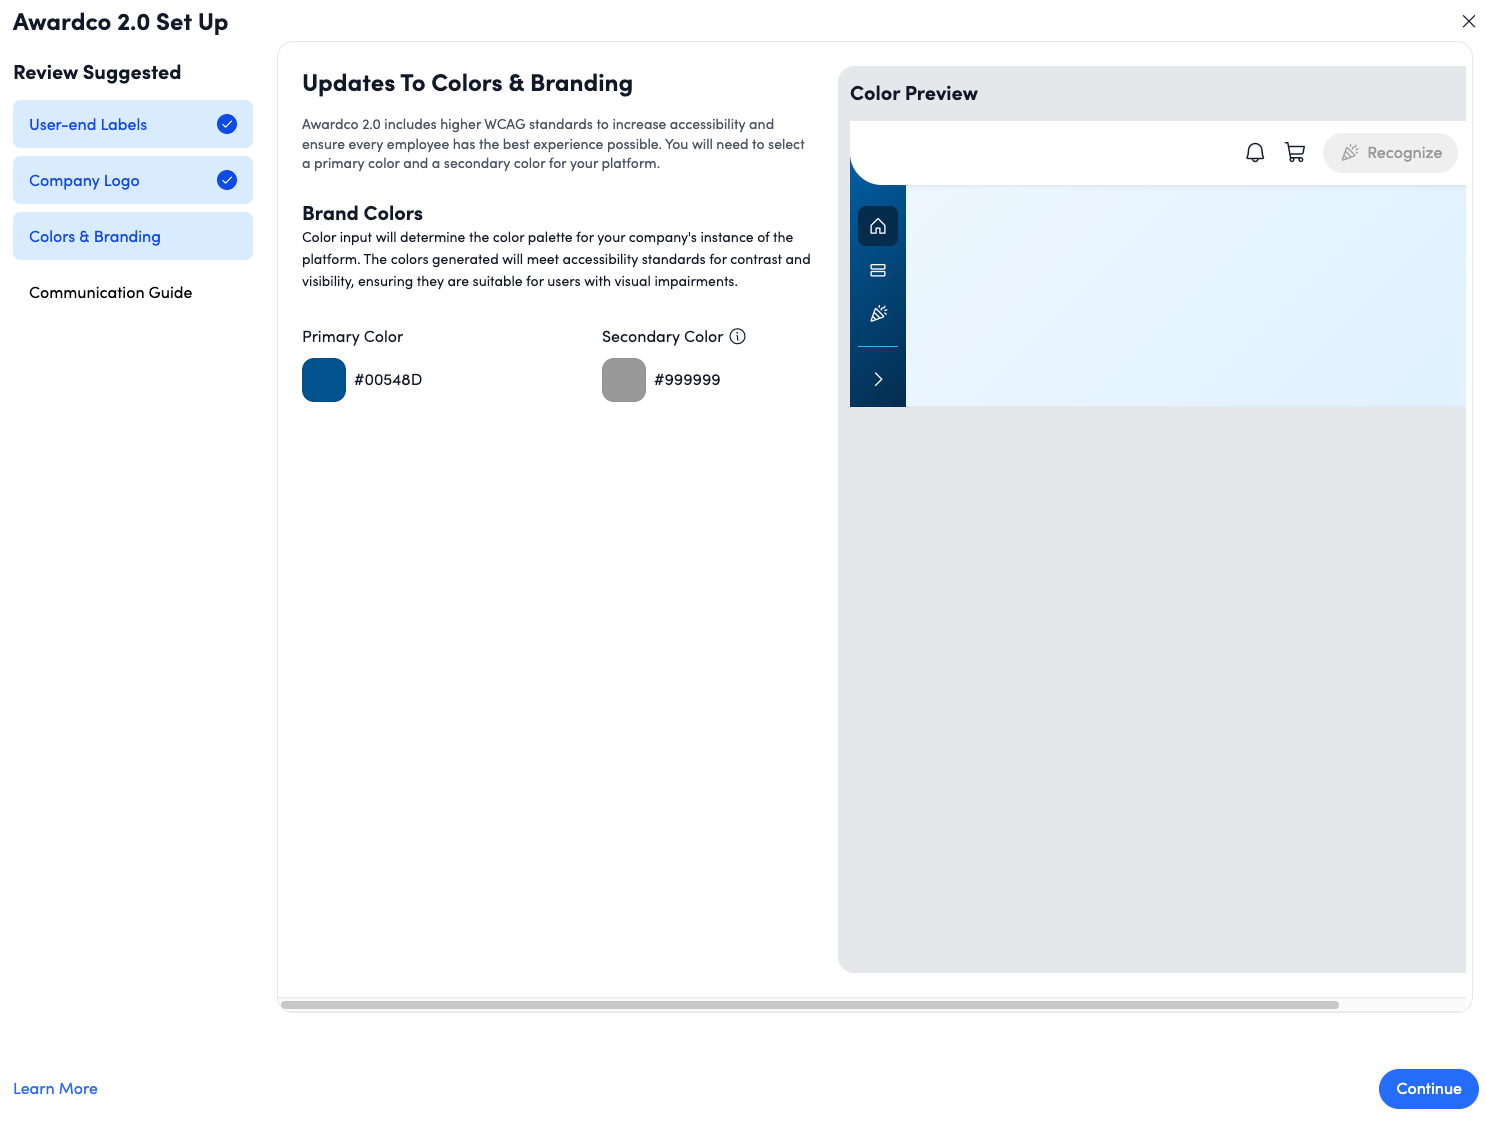Click the Company Logo checkmark
Image resolution: width=1486 pixels, height=1122 pixels.
[227, 180]
